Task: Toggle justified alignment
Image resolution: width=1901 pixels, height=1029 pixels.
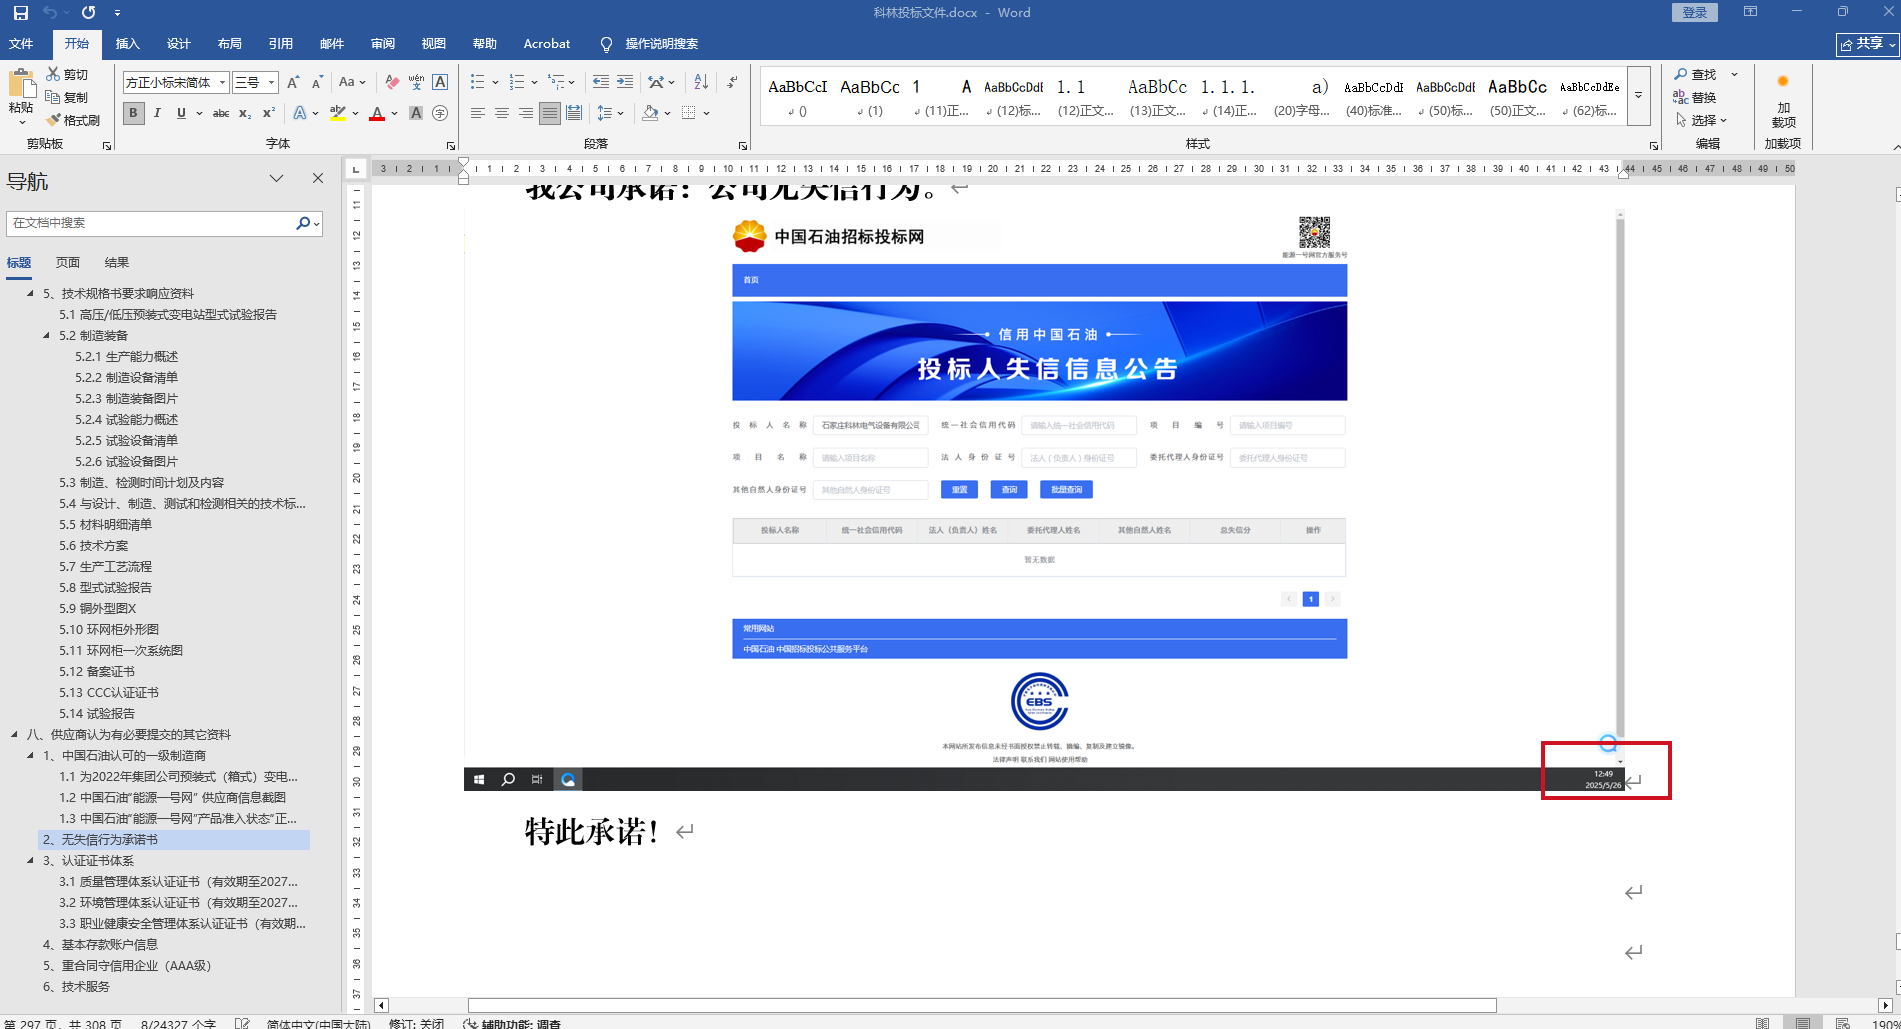Action: (550, 114)
